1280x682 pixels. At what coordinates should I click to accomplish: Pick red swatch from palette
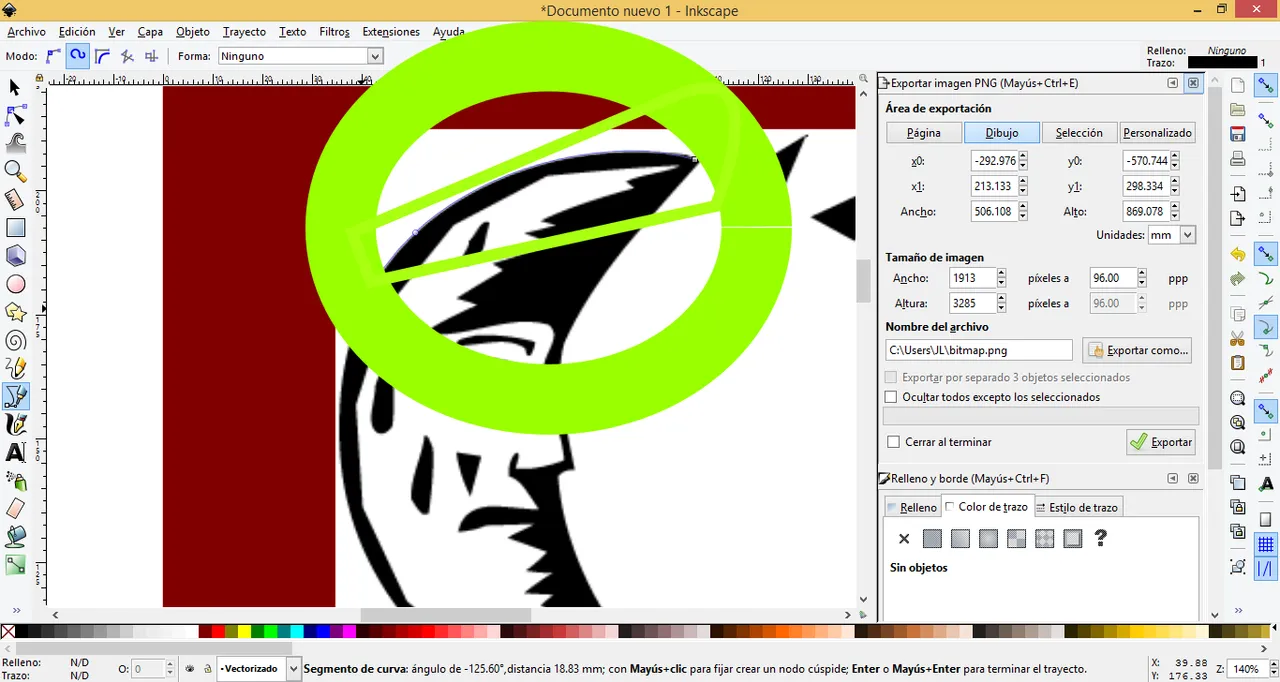(217, 631)
